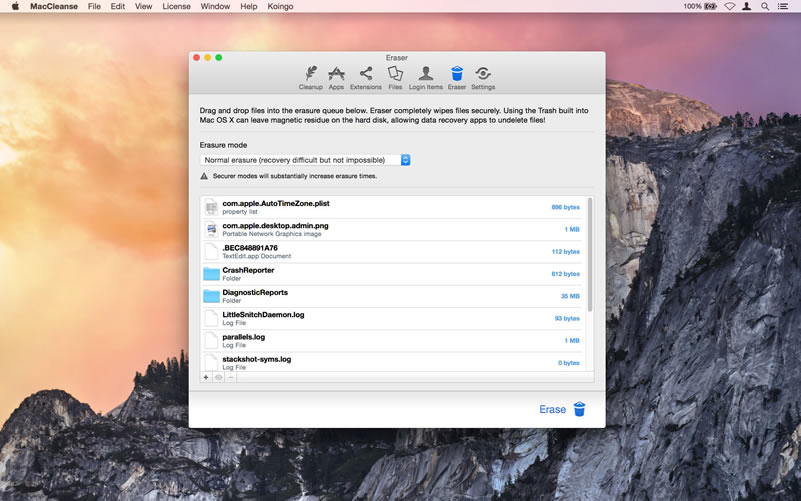
Task: Select the Files toolbar icon
Action: [x=395, y=77]
